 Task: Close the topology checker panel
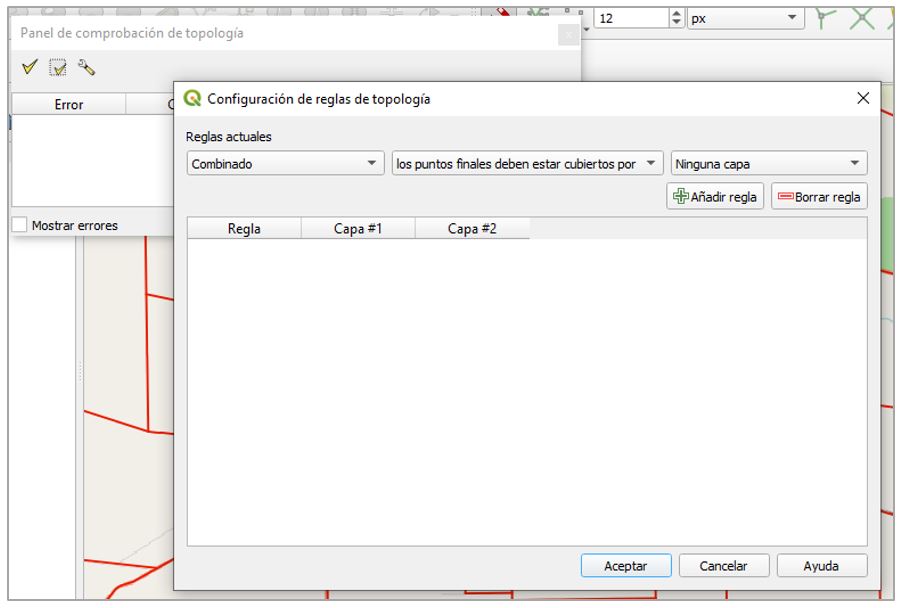click(x=568, y=35)
